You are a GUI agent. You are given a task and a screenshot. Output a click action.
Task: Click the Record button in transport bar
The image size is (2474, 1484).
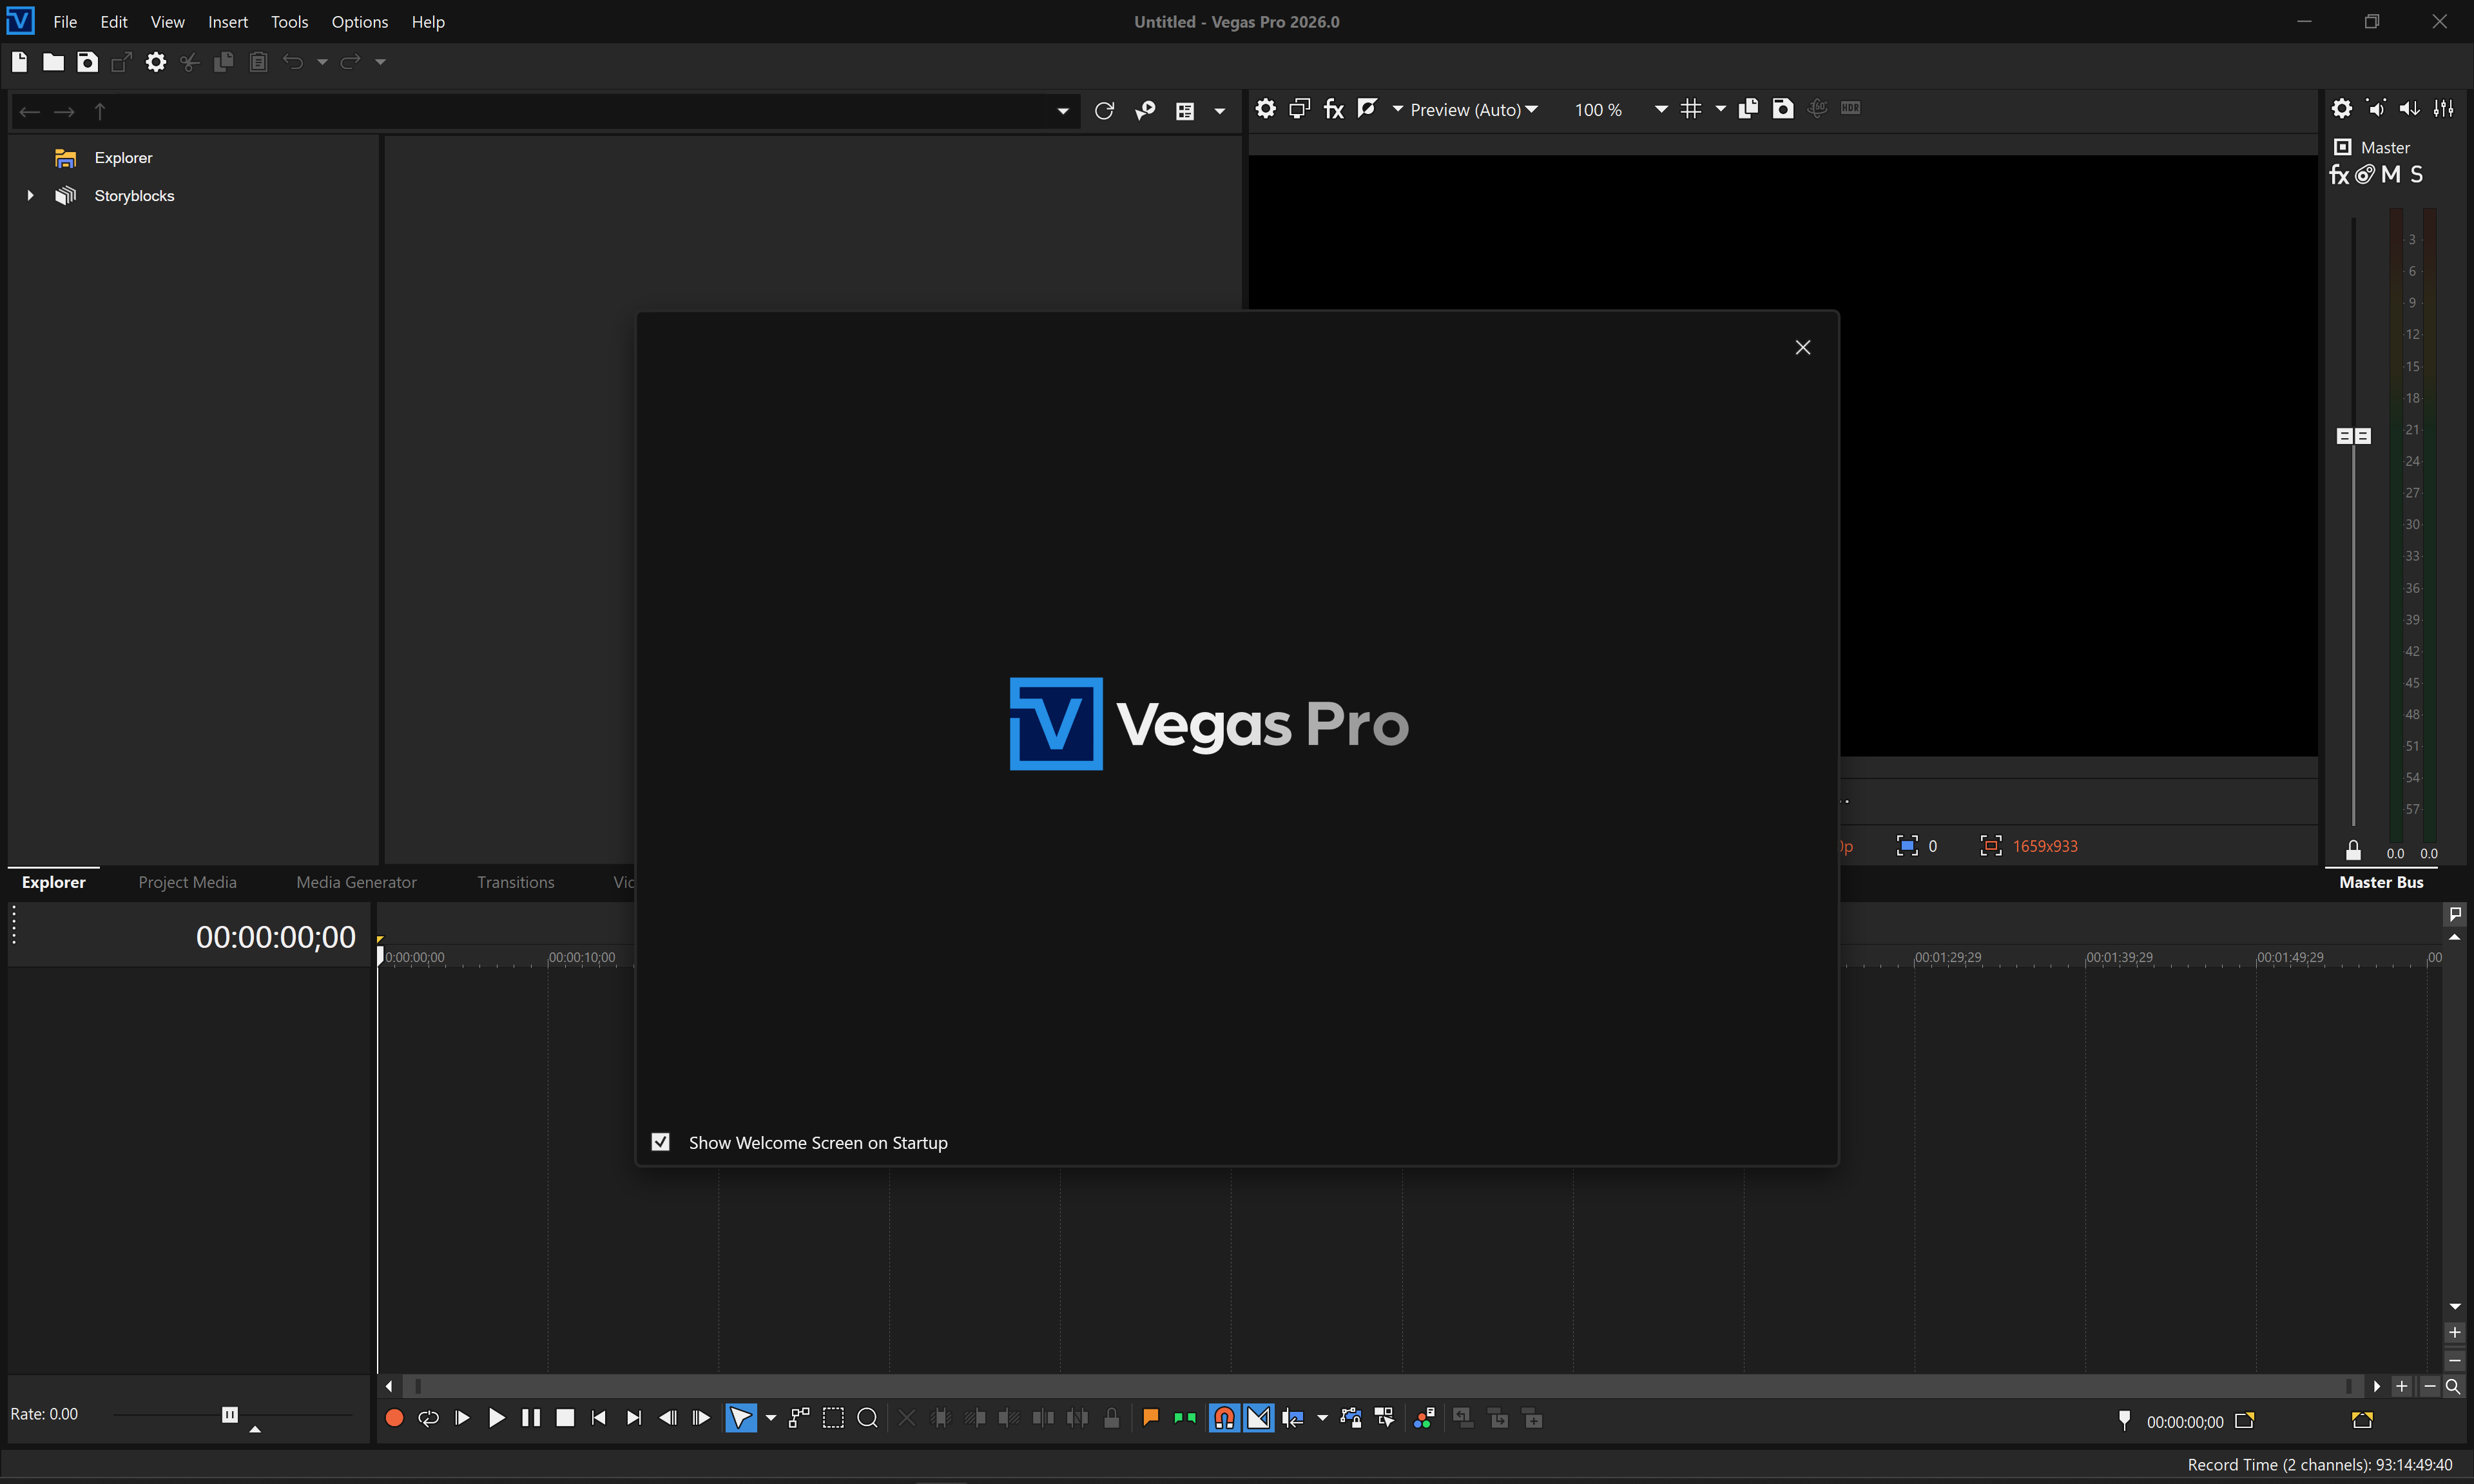[x=394, y=1418]
